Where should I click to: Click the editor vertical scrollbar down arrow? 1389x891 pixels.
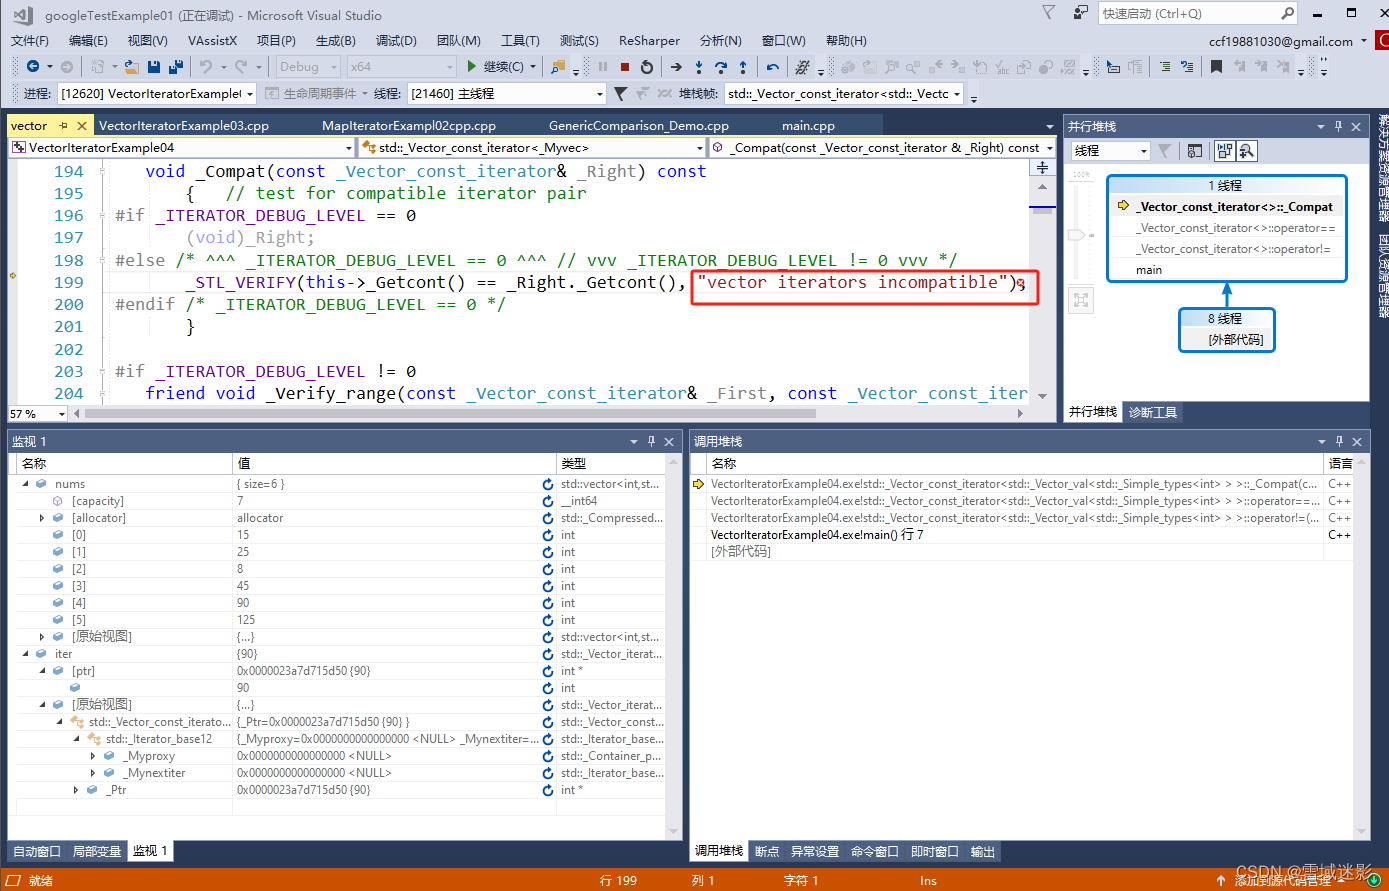tap(1042, 396)
